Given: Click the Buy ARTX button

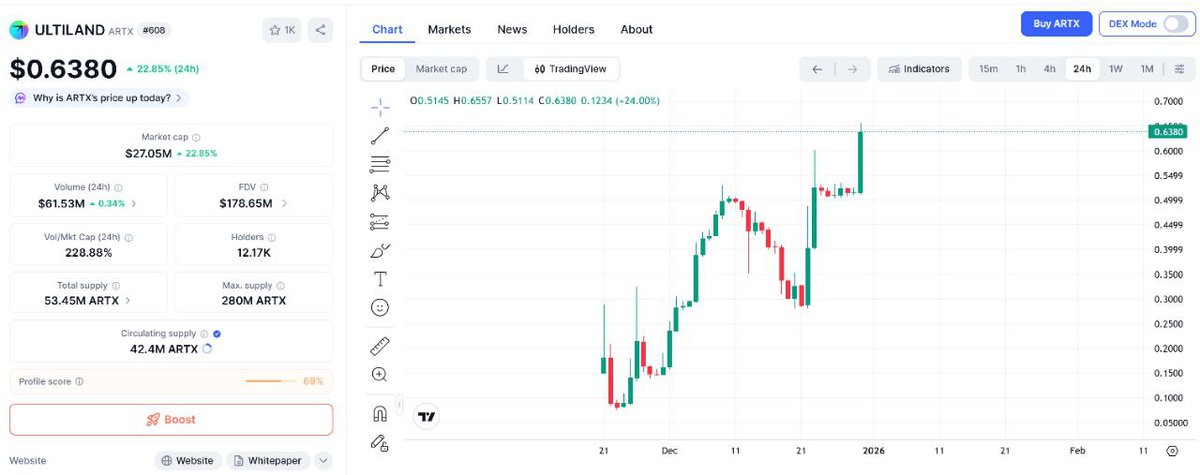Looking at the screenshot, I should [1056, 24].
